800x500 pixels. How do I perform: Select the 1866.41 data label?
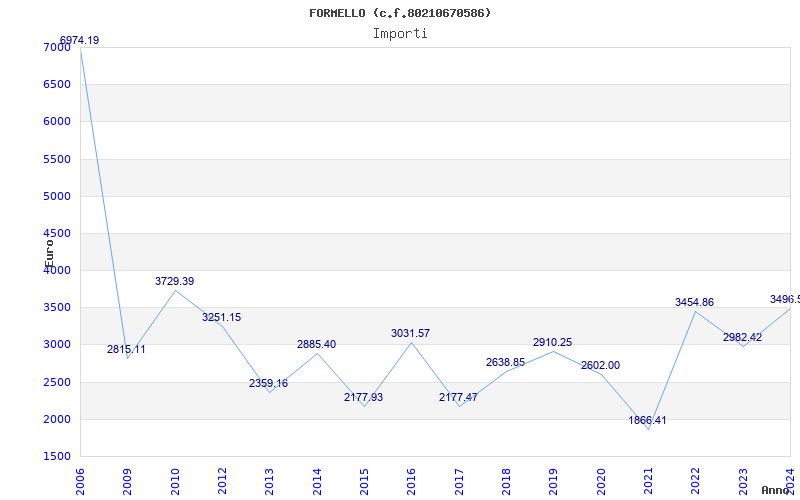tap(647, 420)
